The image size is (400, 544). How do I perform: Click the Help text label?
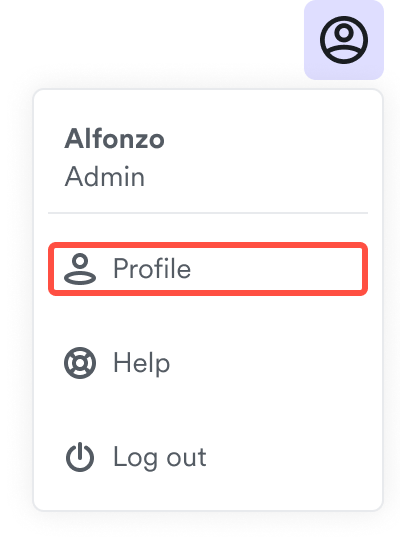click(142, 364)
